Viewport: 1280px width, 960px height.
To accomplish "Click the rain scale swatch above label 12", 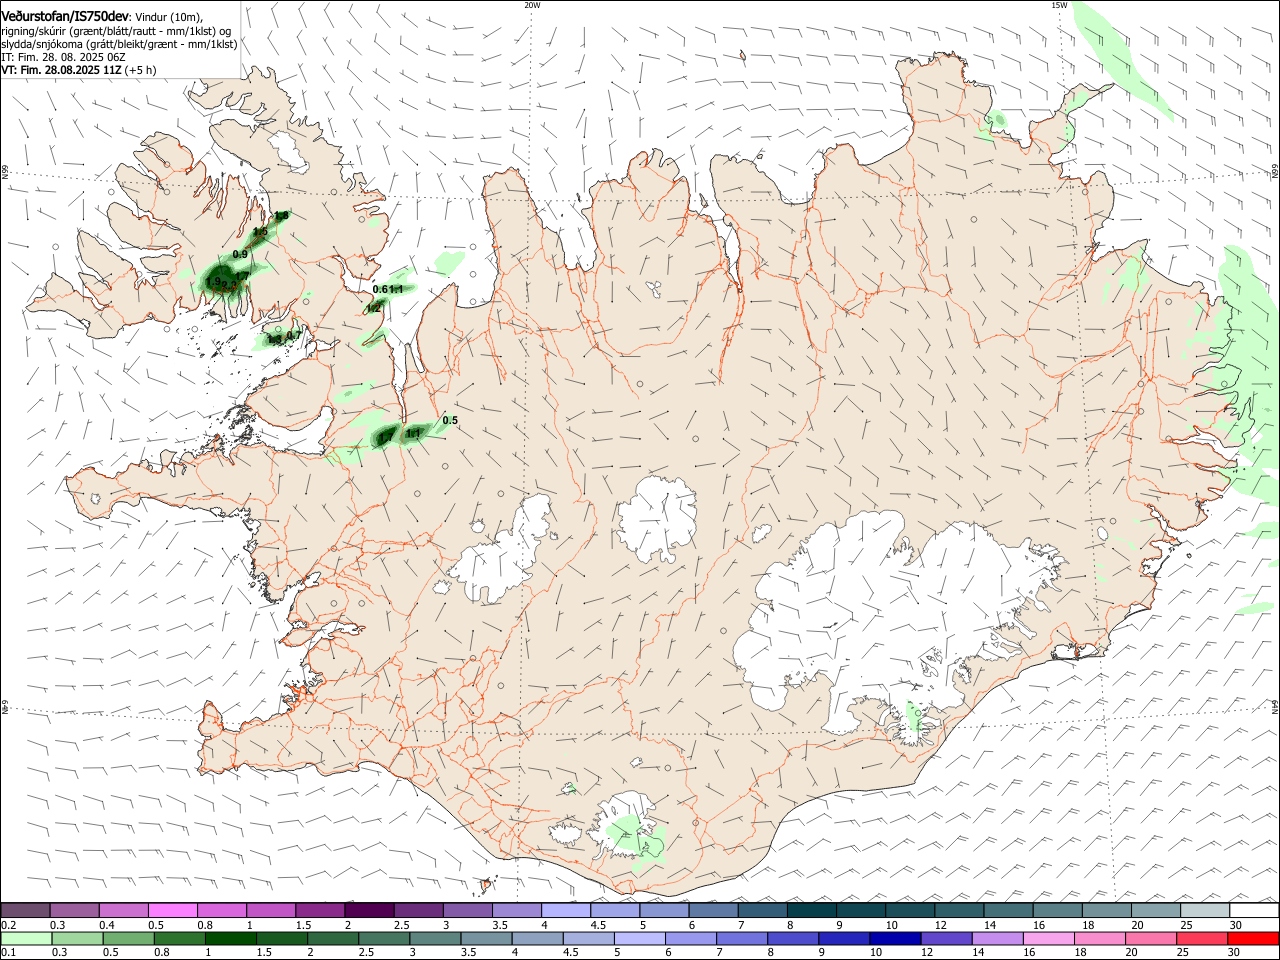I will [x=946, y=938].
